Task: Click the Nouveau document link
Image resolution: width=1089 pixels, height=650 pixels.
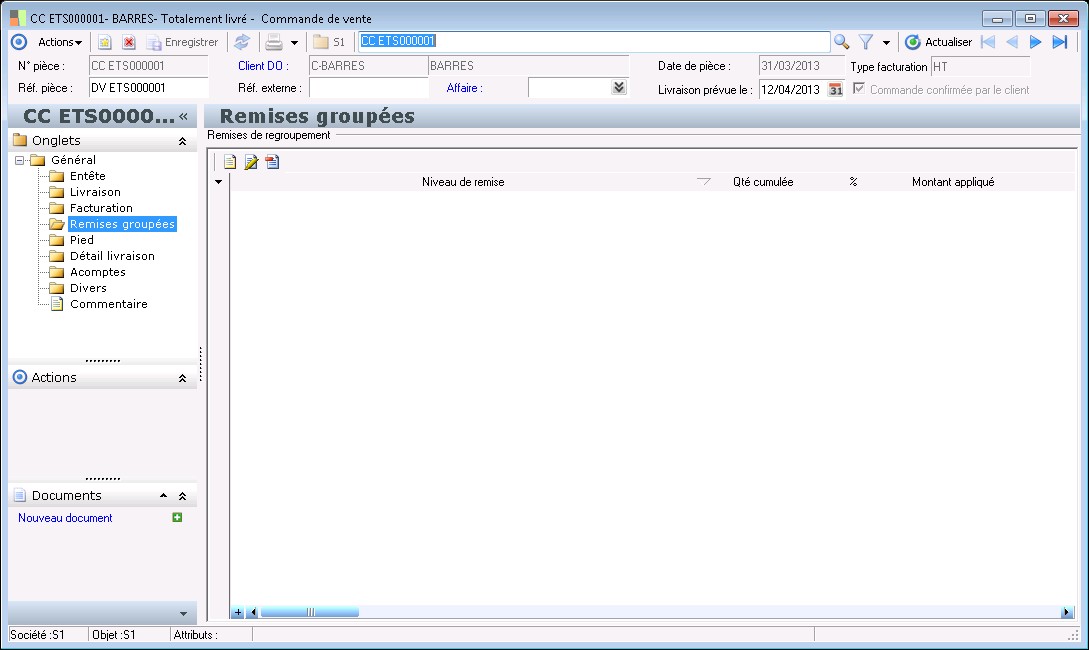Action: coord(65,518)
